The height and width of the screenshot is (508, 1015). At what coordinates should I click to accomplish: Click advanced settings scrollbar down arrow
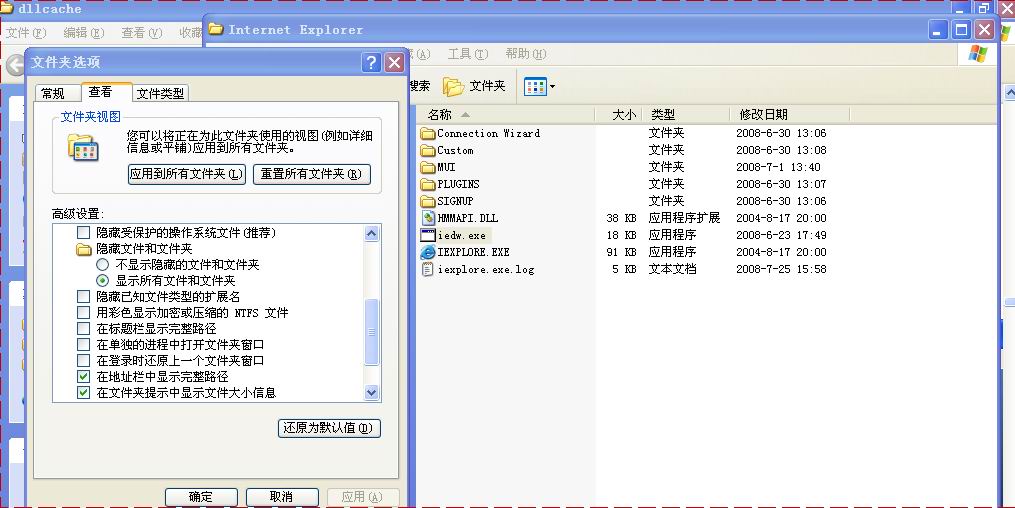click(x=372, y=392)
